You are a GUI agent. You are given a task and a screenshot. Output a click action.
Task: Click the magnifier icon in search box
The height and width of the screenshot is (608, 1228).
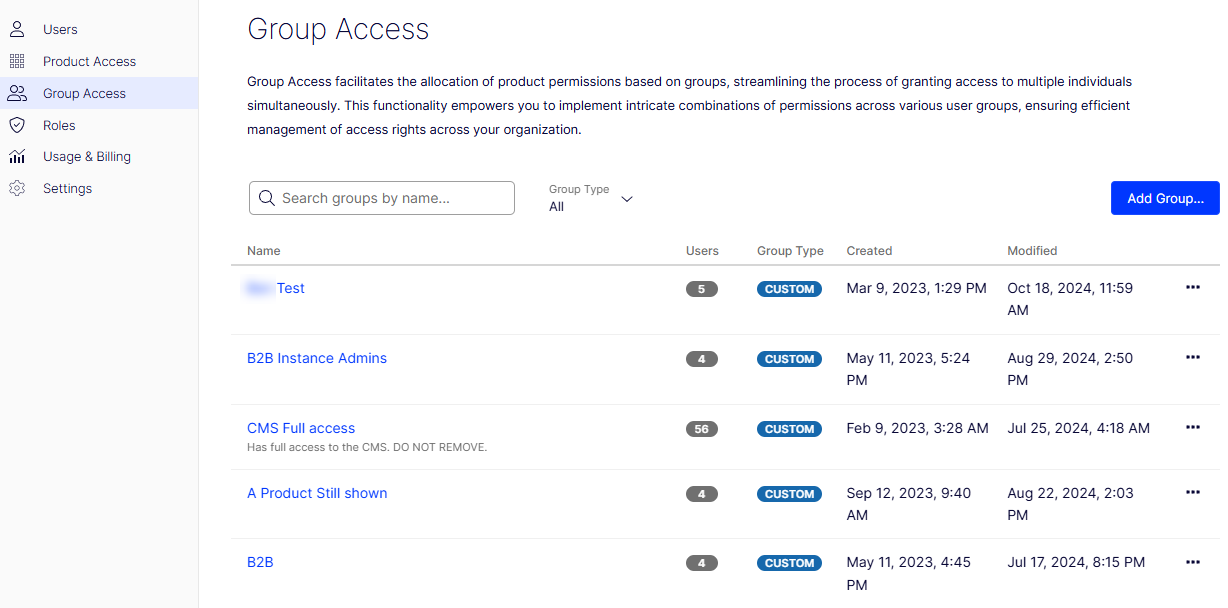267,198
